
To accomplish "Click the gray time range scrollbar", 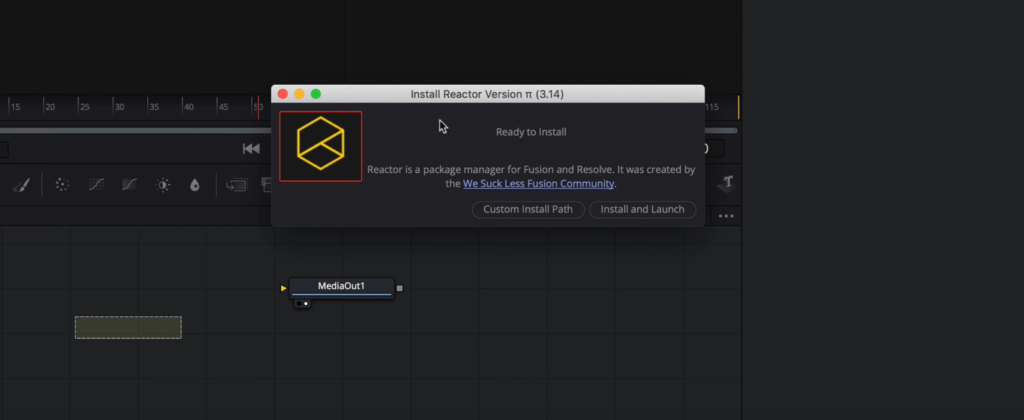I will pos(136,131).
